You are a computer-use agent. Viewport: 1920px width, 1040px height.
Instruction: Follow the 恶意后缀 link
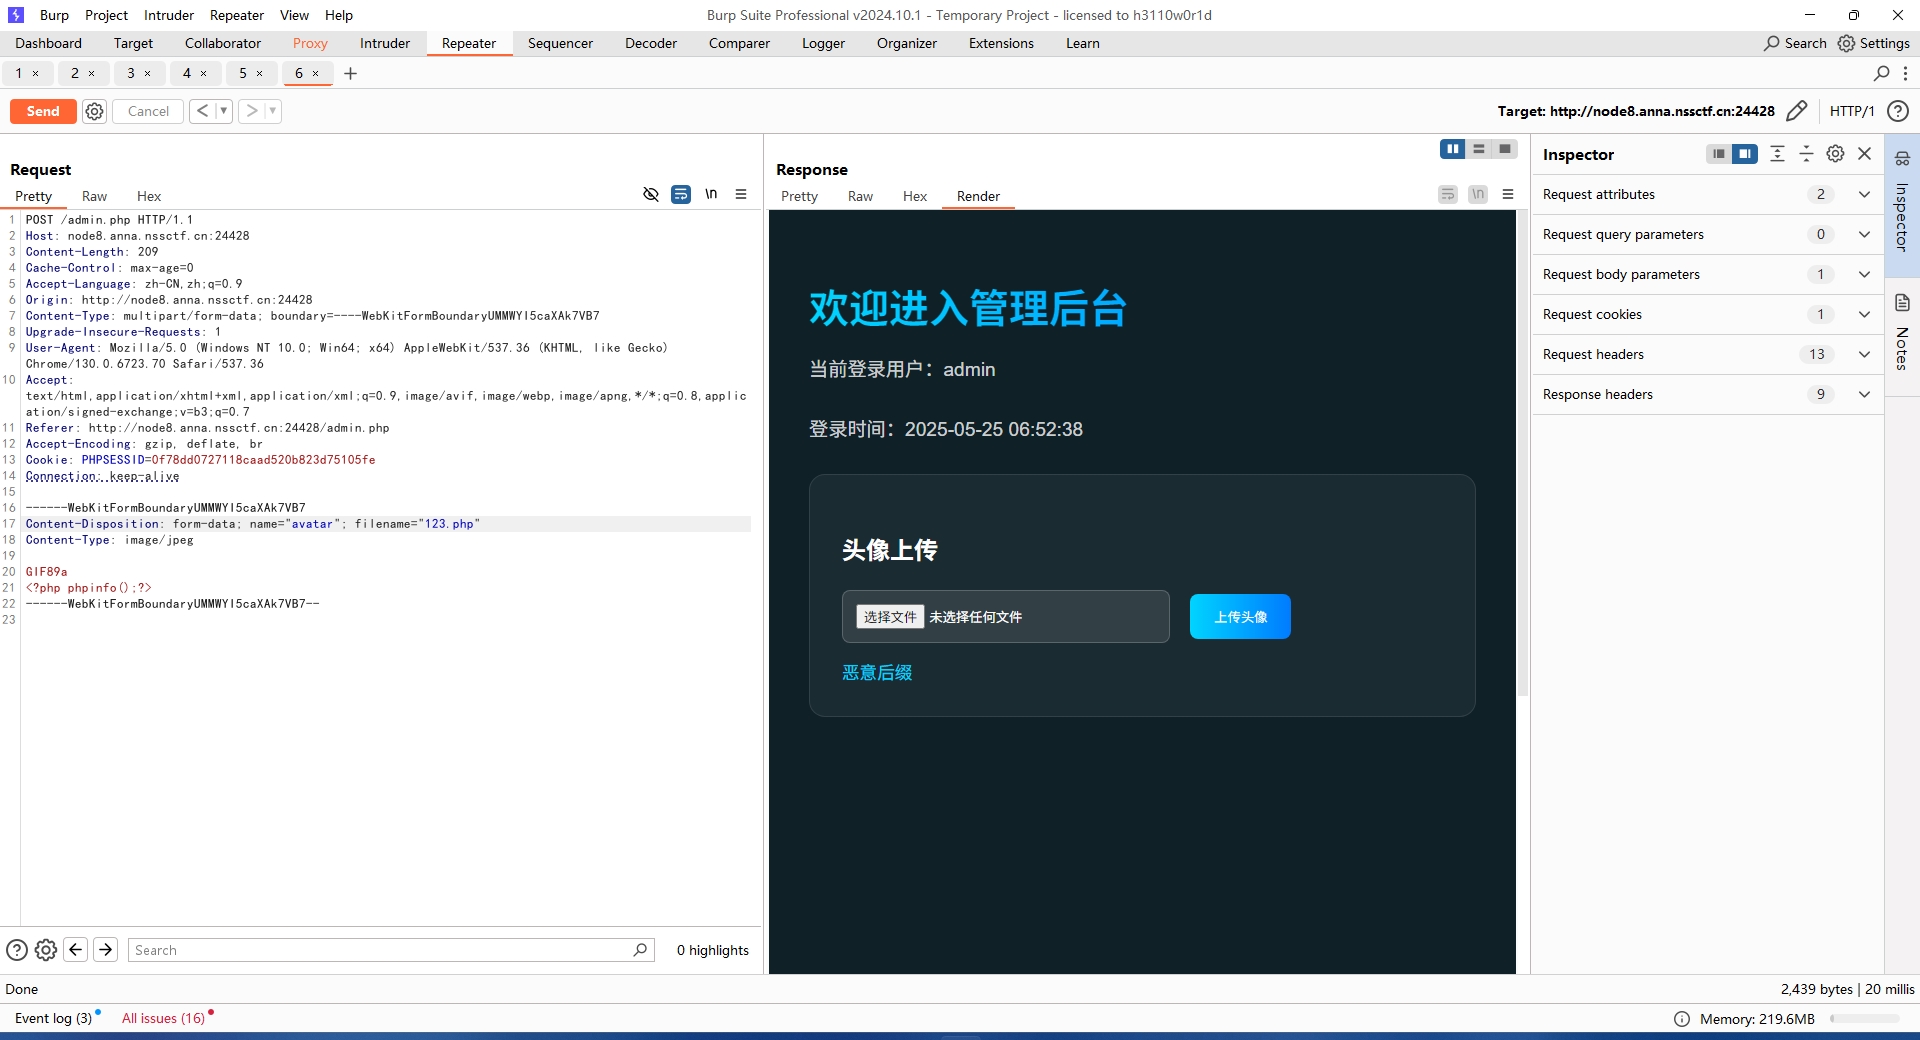click(x=877, y=673)
